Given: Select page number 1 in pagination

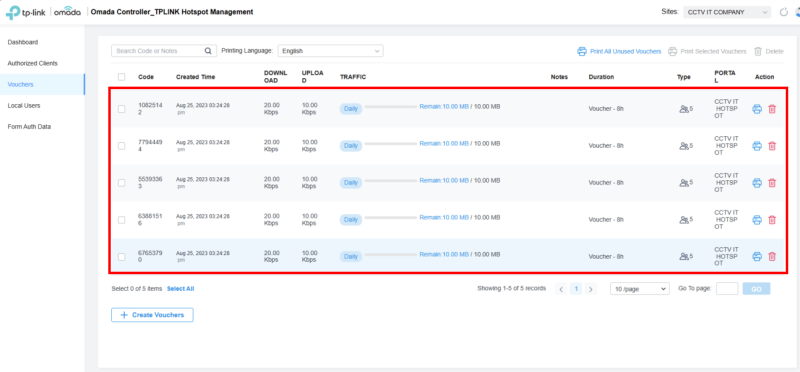Looking at the screenshot, I should (x=576, y=289).
